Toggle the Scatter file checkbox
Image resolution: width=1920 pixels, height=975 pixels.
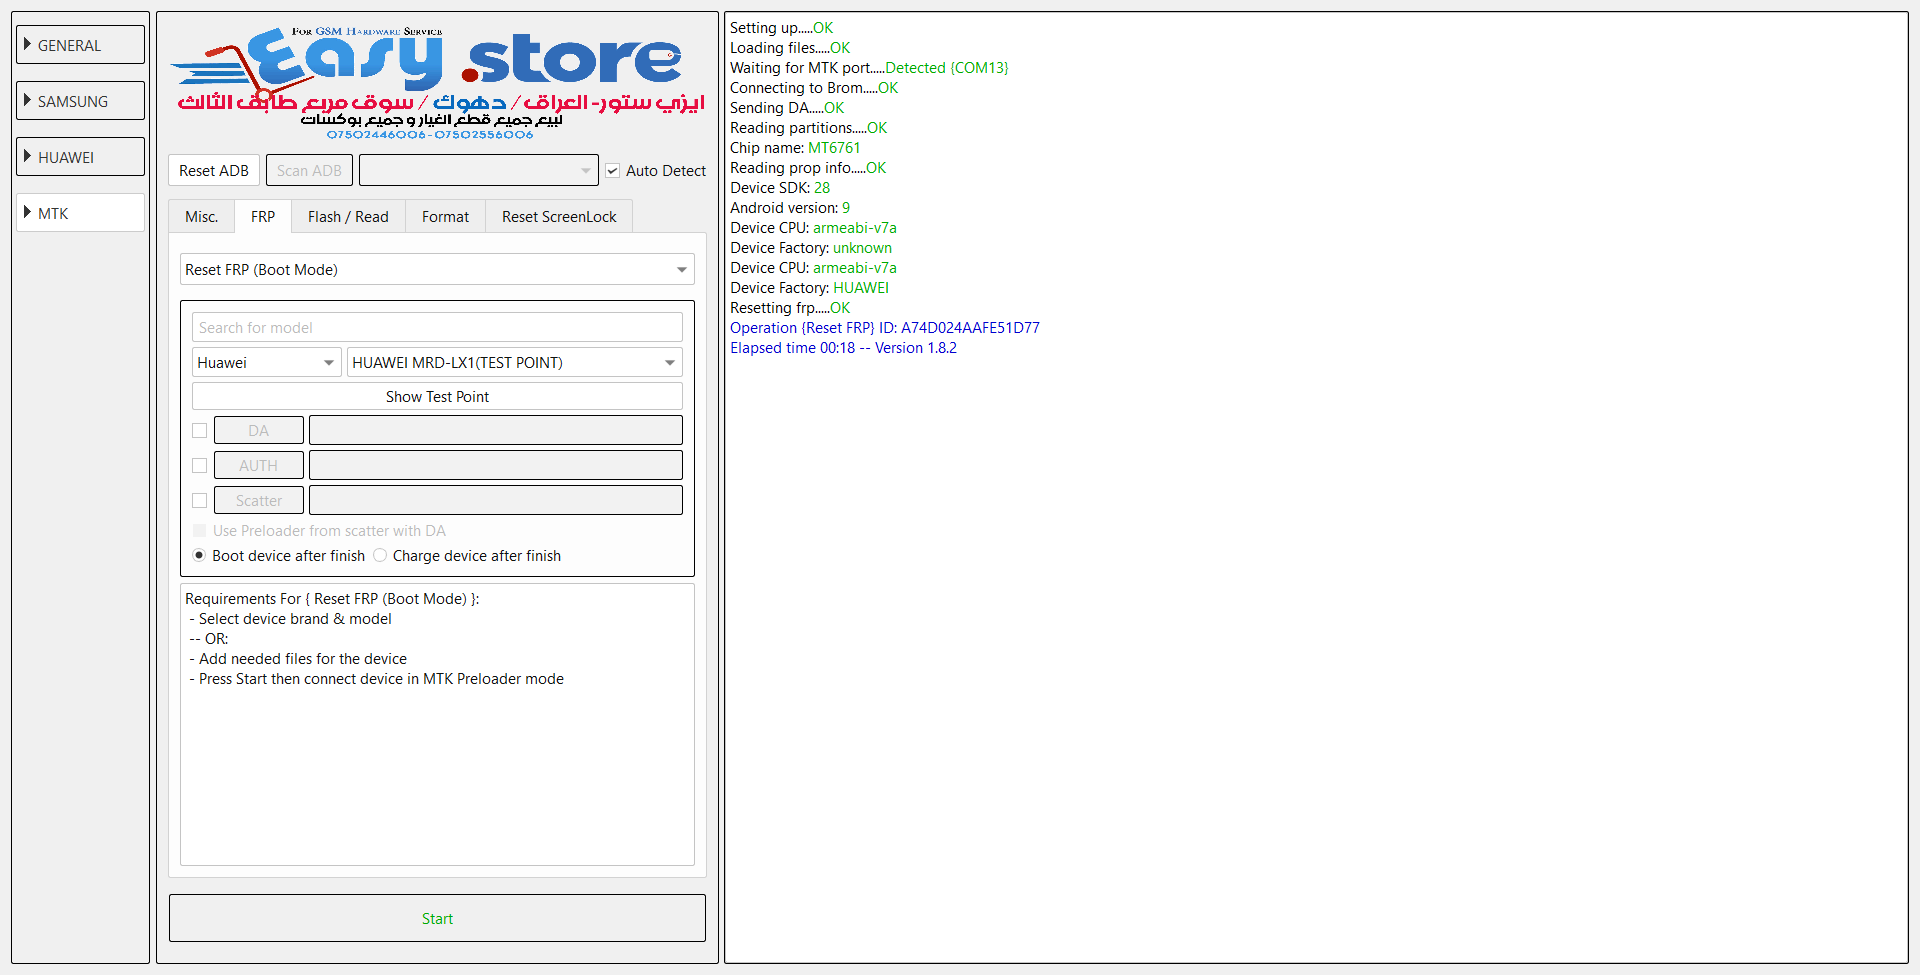(x=200, y=501)
